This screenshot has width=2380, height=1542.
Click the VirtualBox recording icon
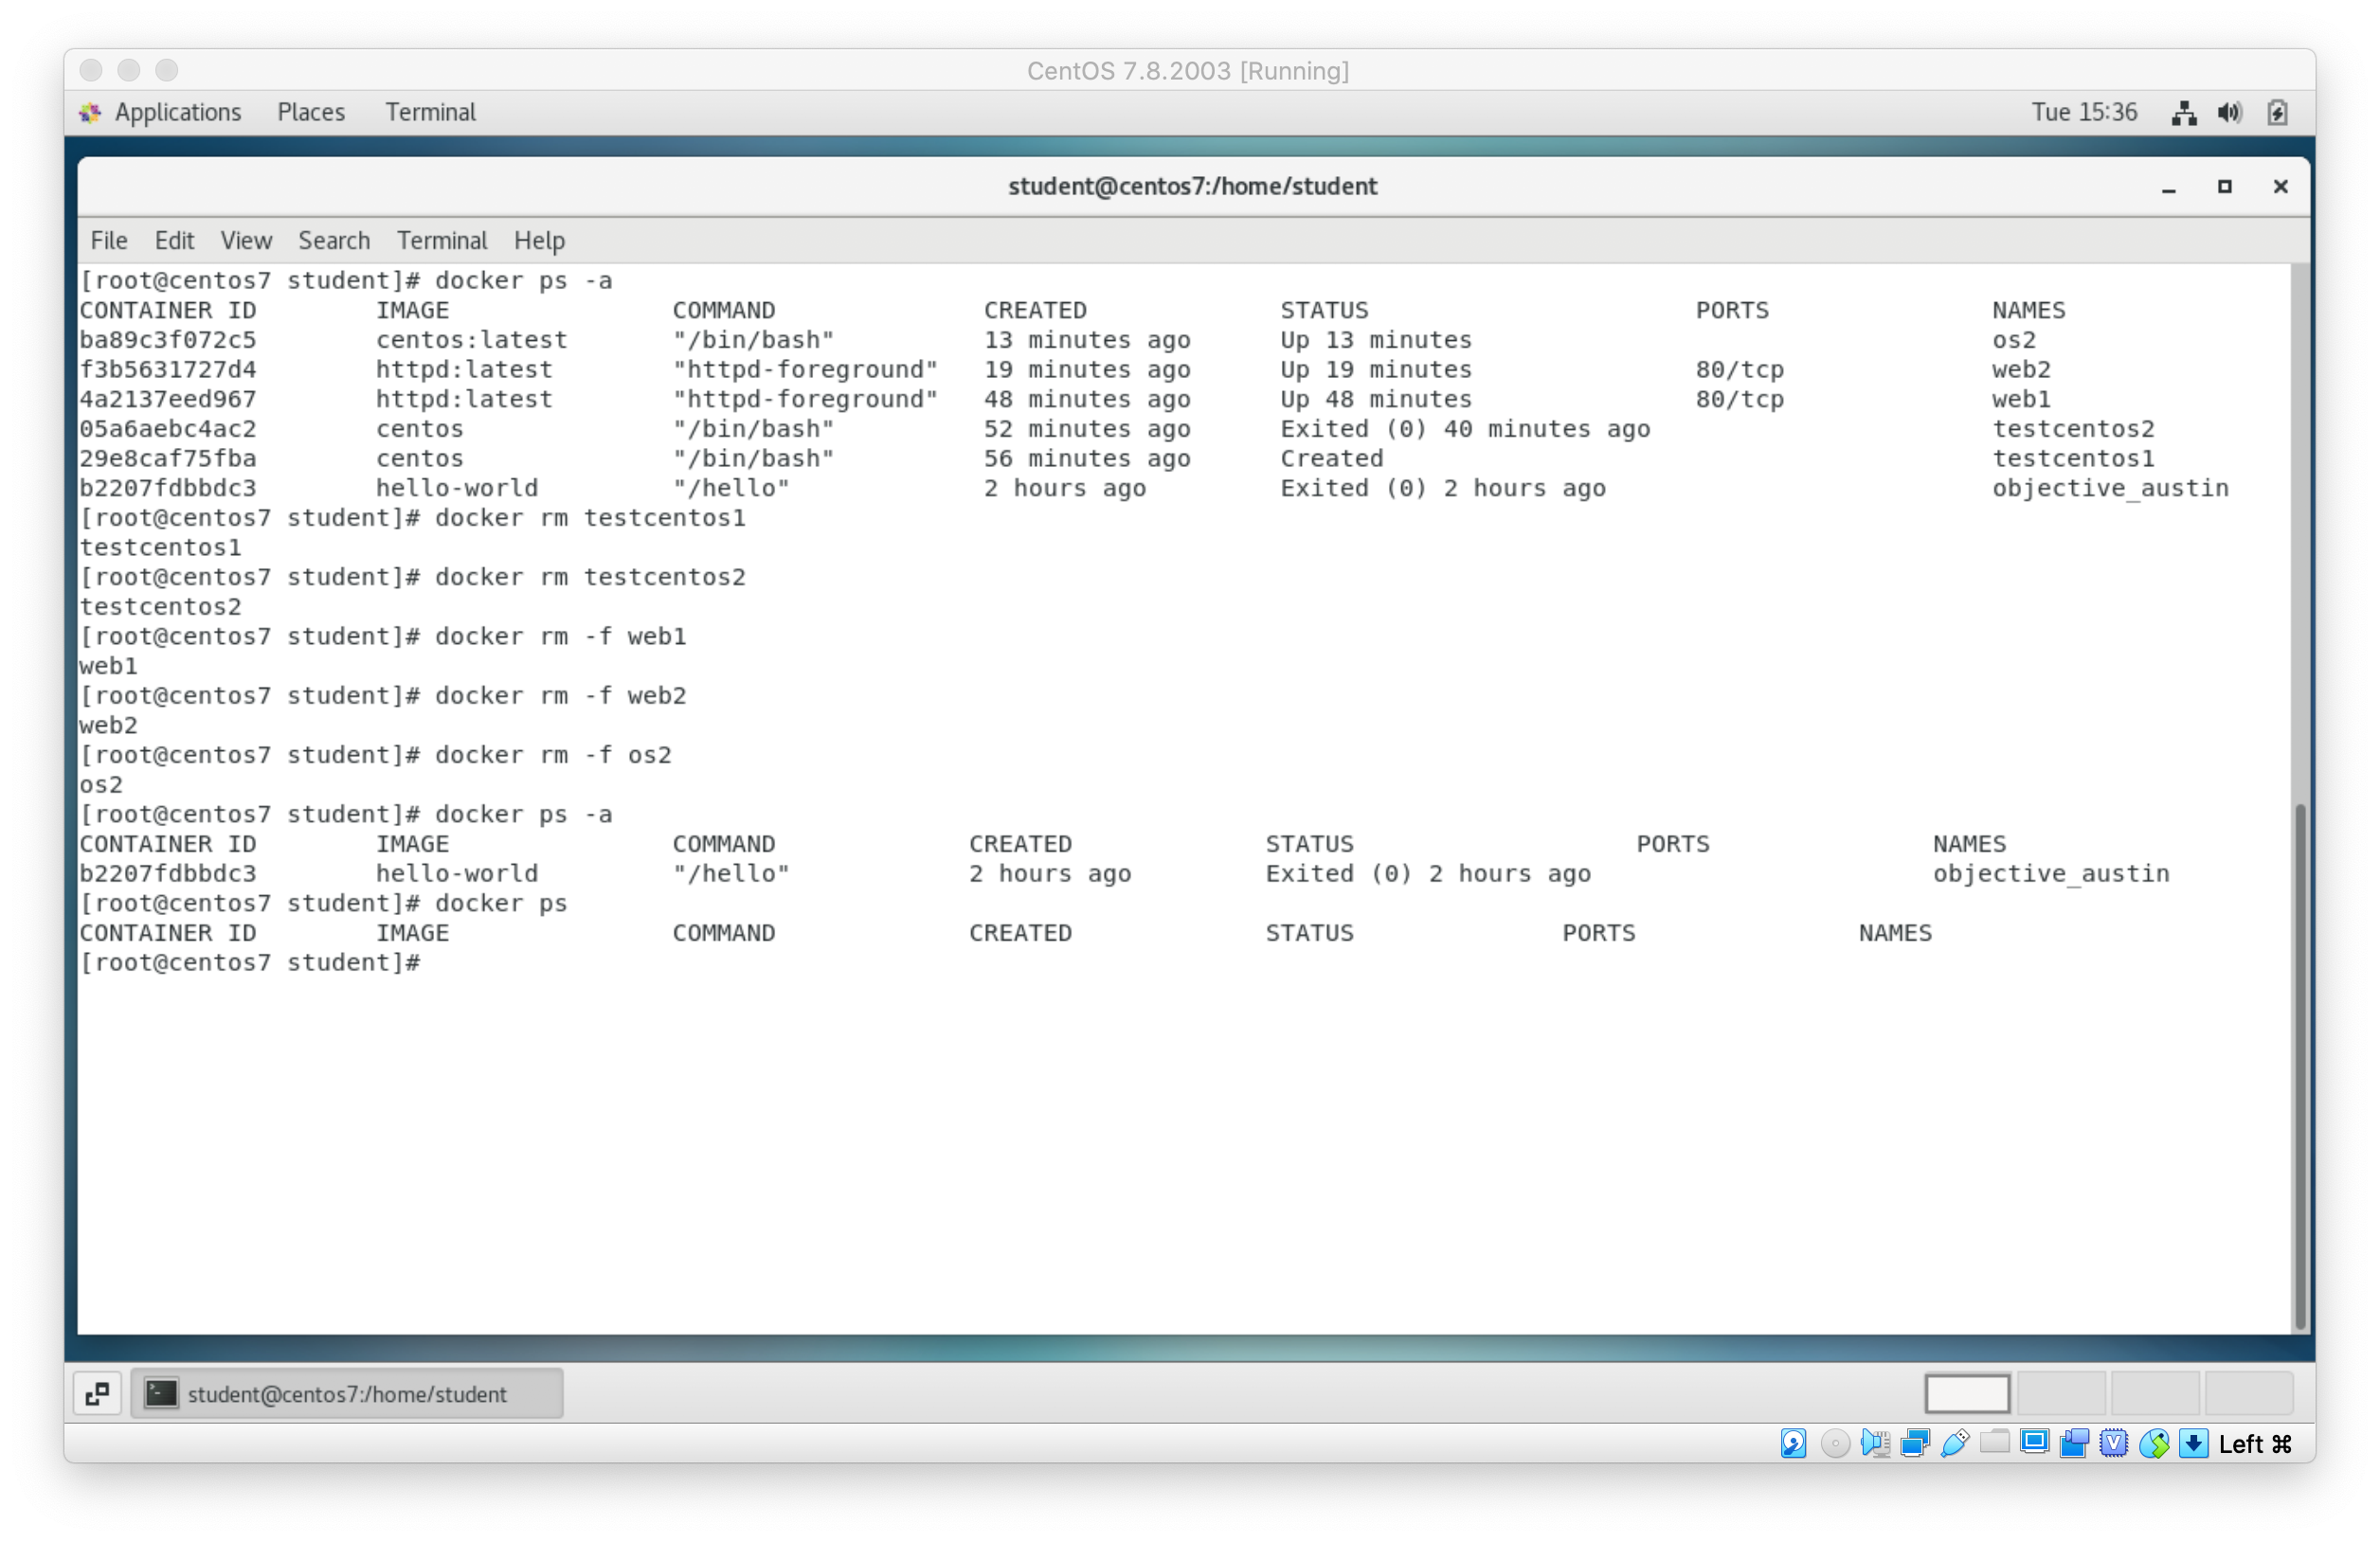(2074, 1443)
